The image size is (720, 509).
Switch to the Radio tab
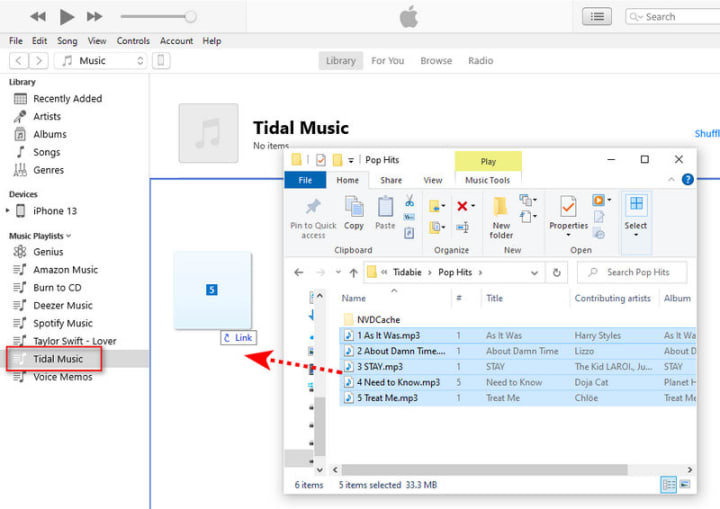pyautogui.click(x=480, y=61)
